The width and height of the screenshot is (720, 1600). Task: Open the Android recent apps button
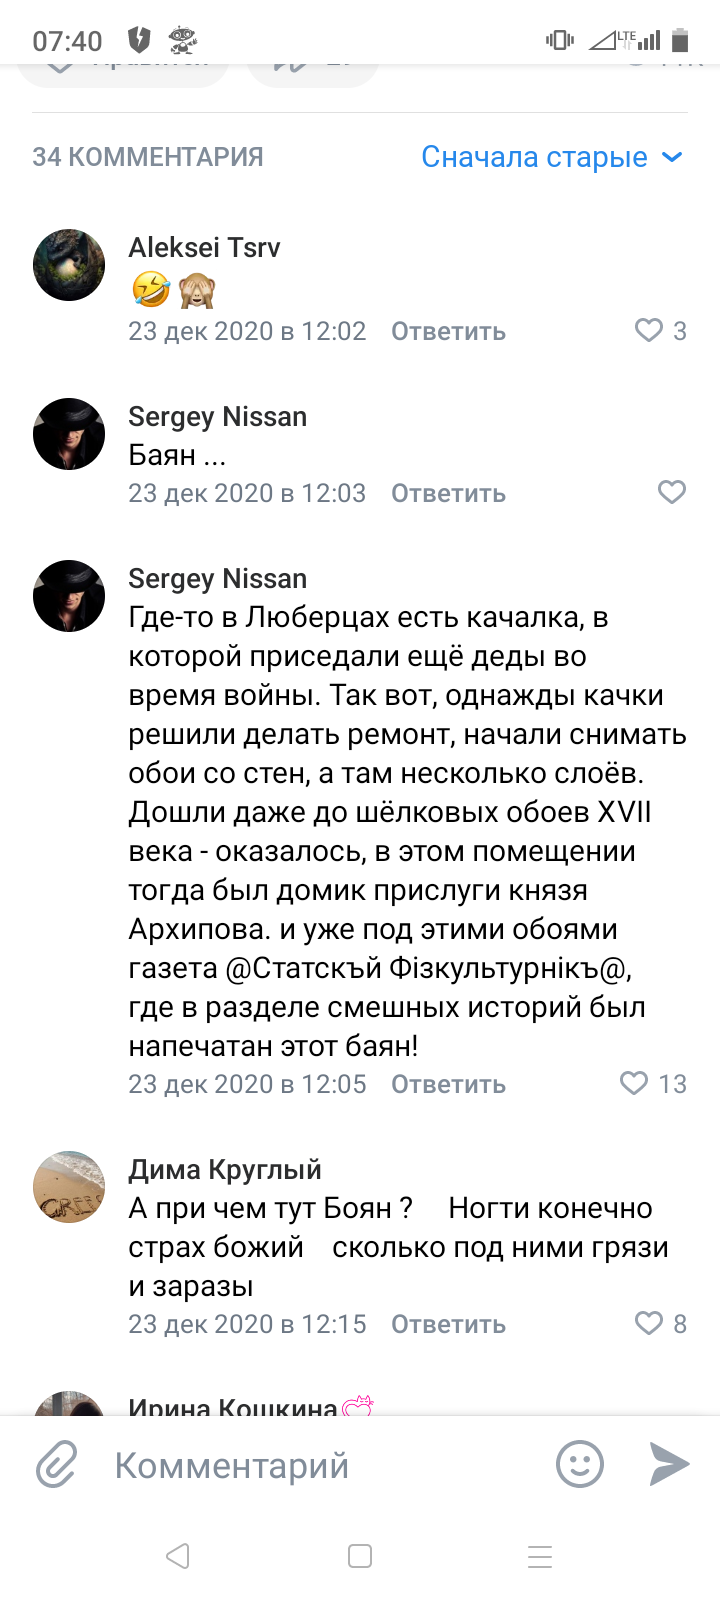(x=540, y=1556)
